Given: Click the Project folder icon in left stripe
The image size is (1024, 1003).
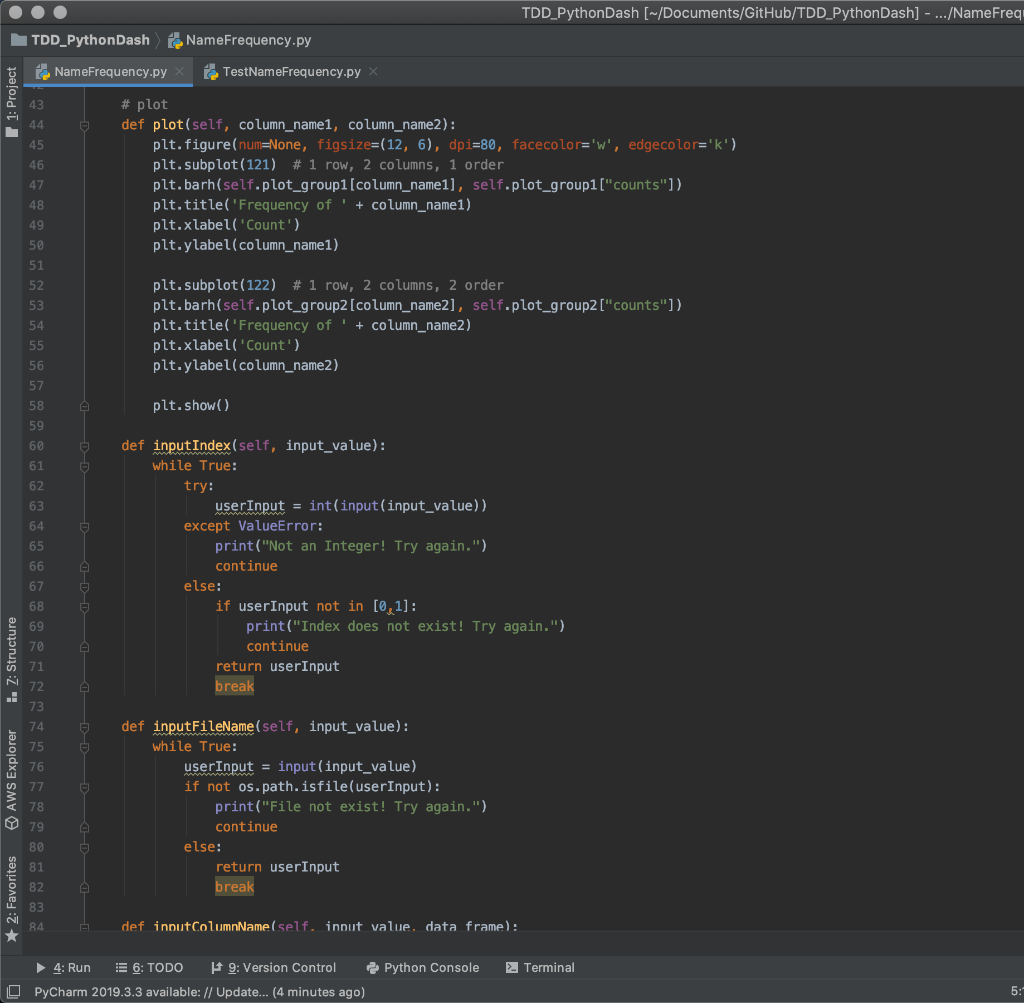Looking at the screenshot, I should (12, 132).
